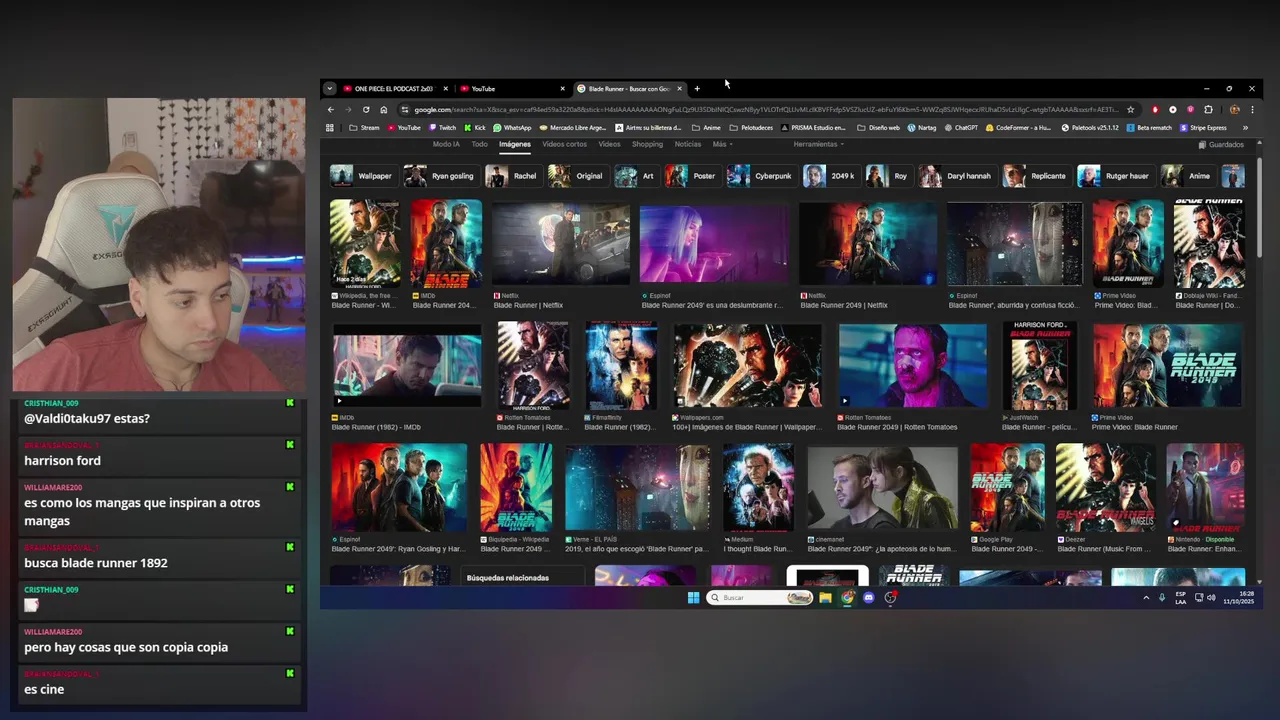Open the Twitch bookmark
Screen dimensions: 1280x720
tap(442, 128)
